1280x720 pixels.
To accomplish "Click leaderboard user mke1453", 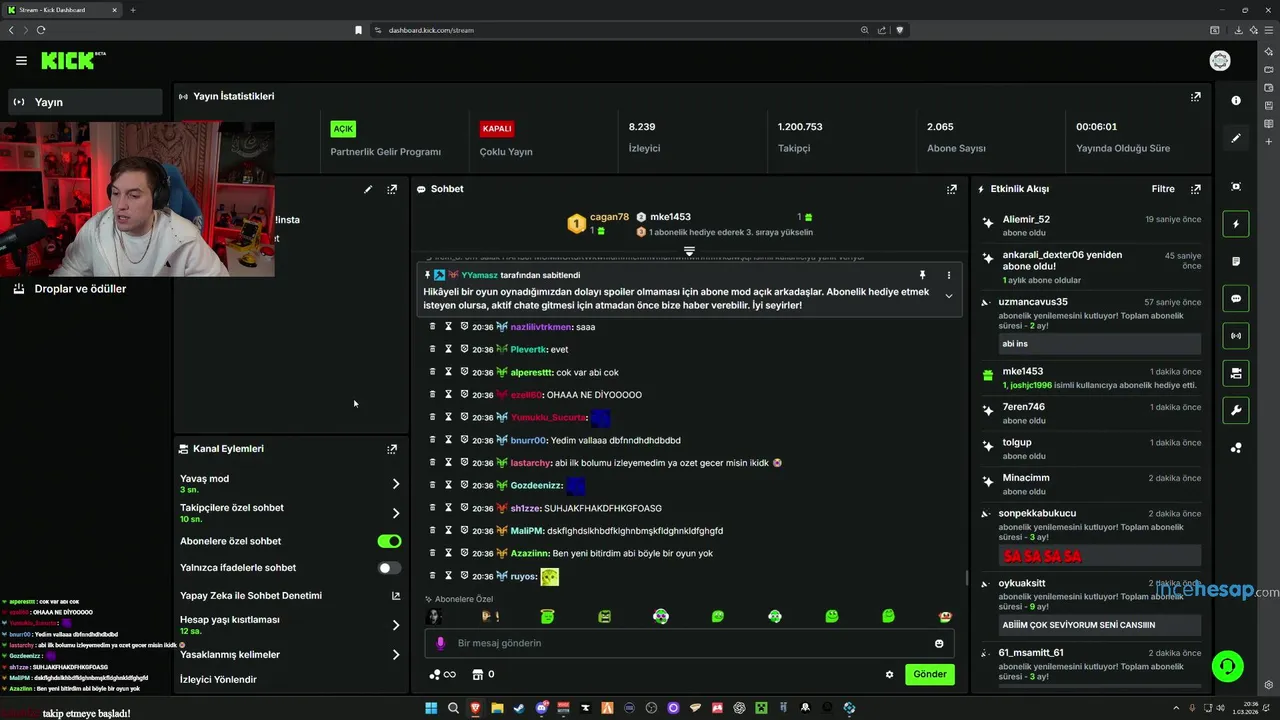I will (670, 217).
